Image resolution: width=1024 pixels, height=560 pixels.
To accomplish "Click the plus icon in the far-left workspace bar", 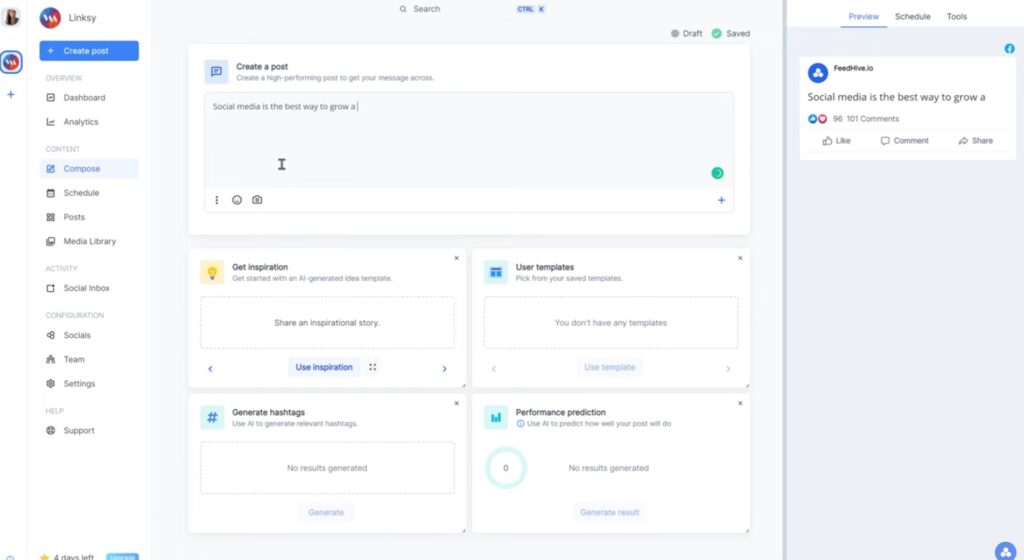I will 11,95.
